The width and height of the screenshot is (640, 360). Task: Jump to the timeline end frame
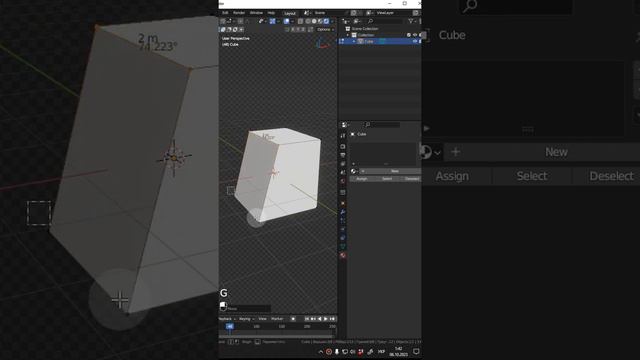332,319
